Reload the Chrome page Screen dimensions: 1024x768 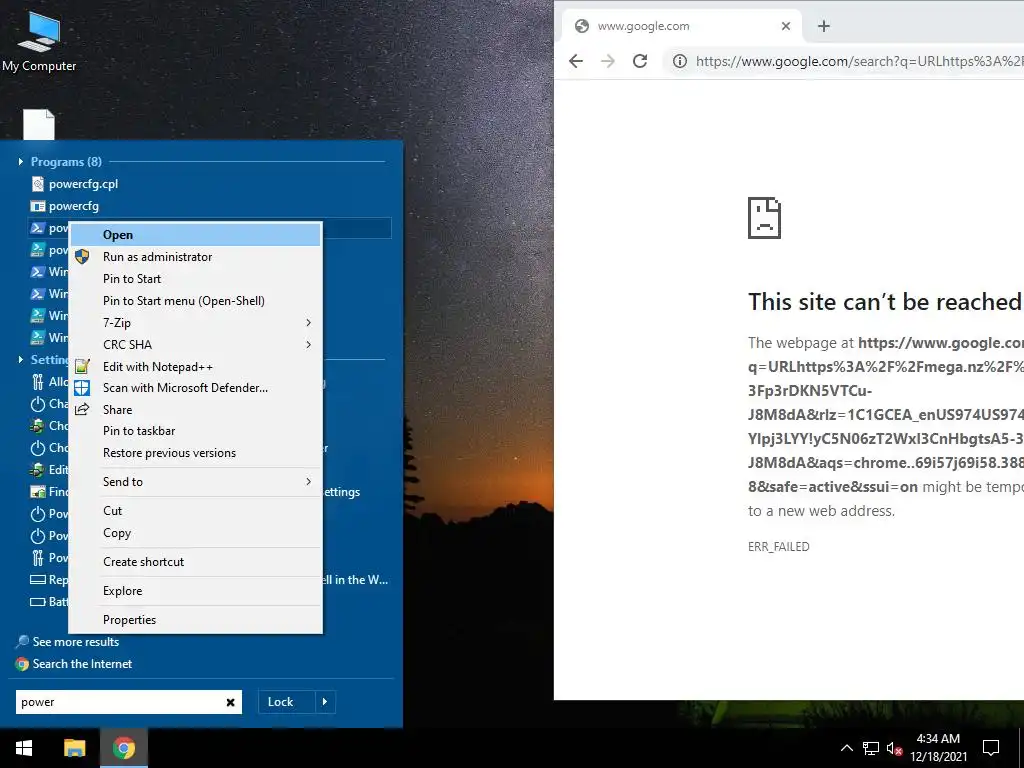(640, 61)
